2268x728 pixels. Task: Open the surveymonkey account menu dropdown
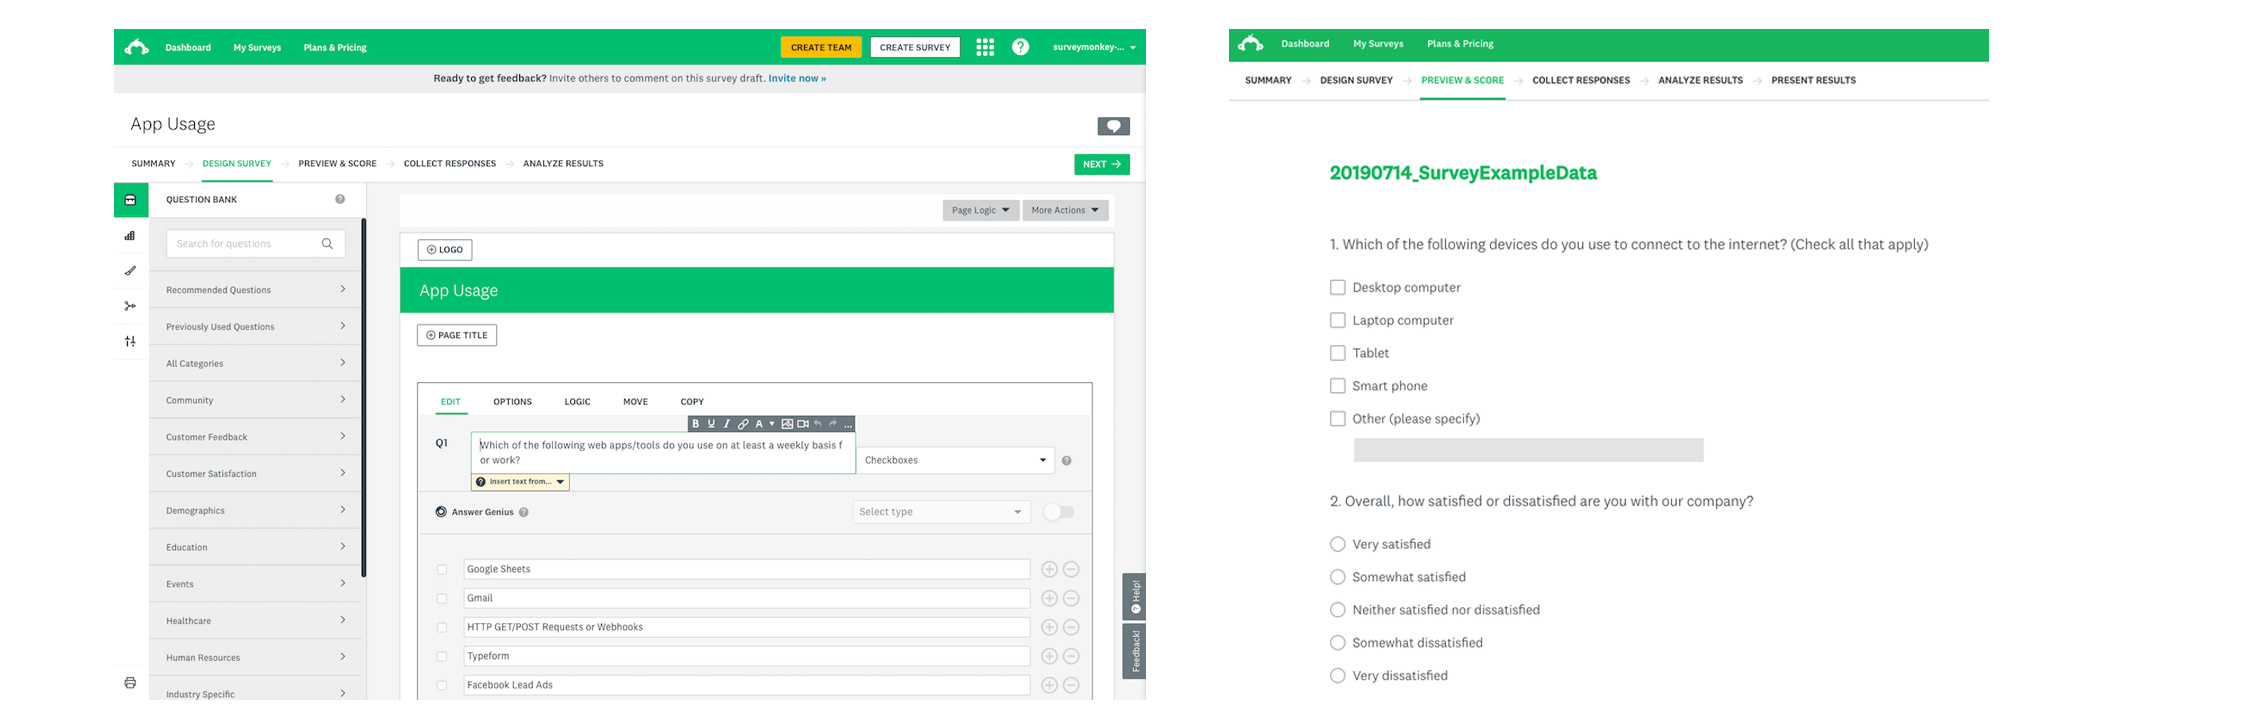pos(1094,47)
